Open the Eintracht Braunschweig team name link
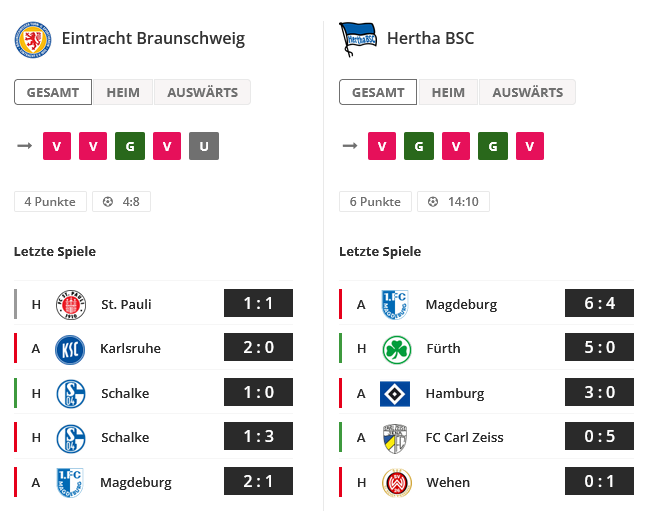The width and height of the screenshot is (650, 511). [153, 38]
